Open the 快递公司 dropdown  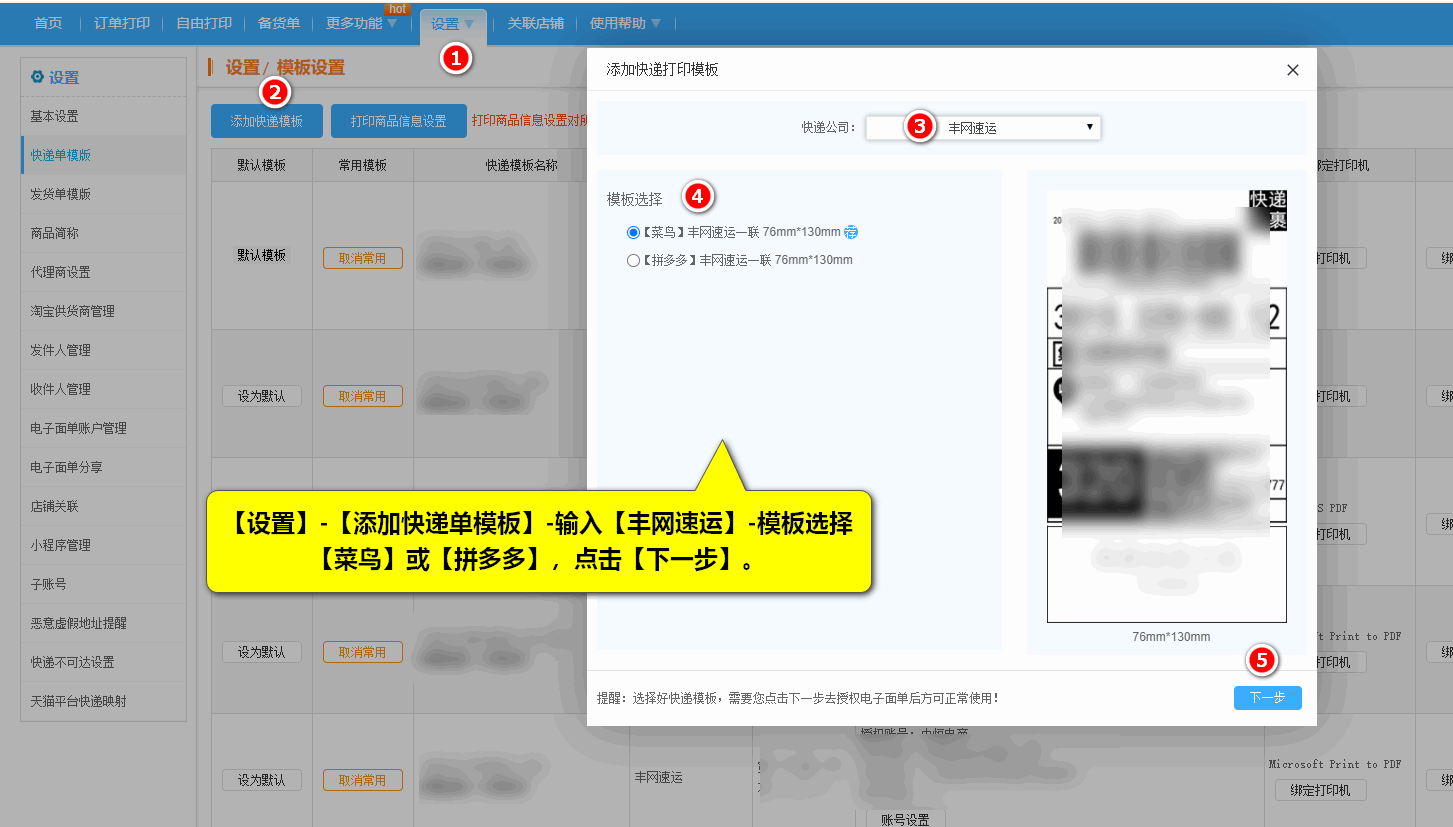983,128
